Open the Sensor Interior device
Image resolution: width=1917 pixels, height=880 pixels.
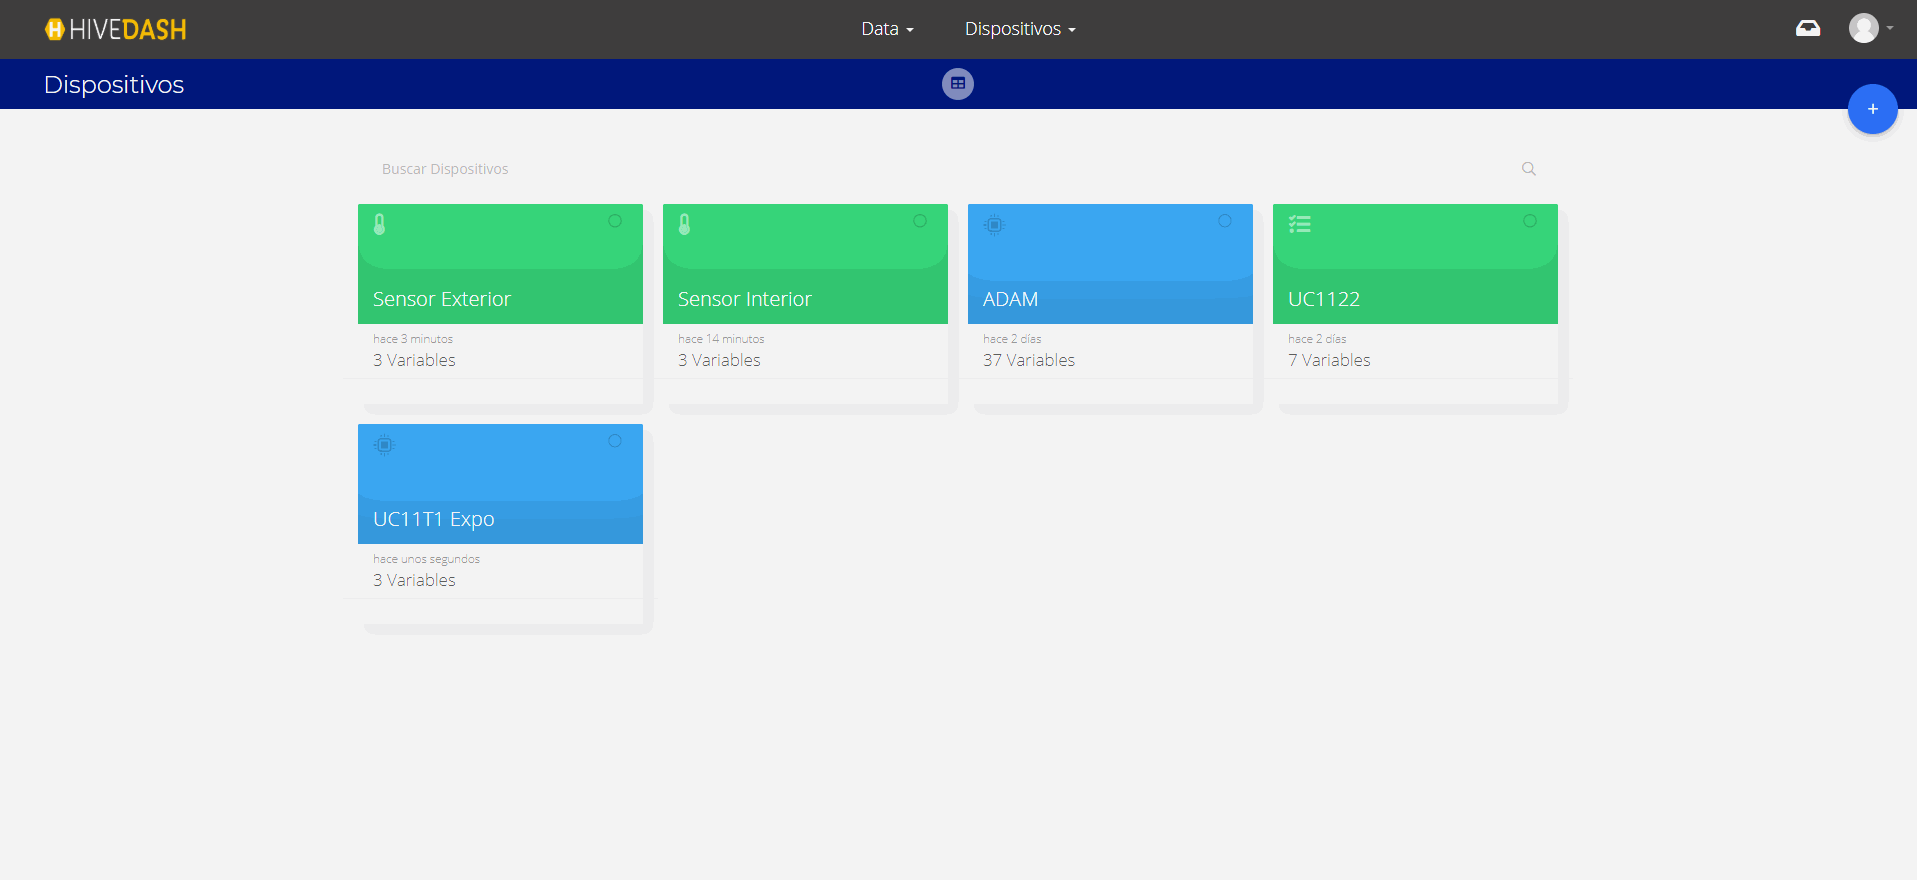(x=744, y=299)
